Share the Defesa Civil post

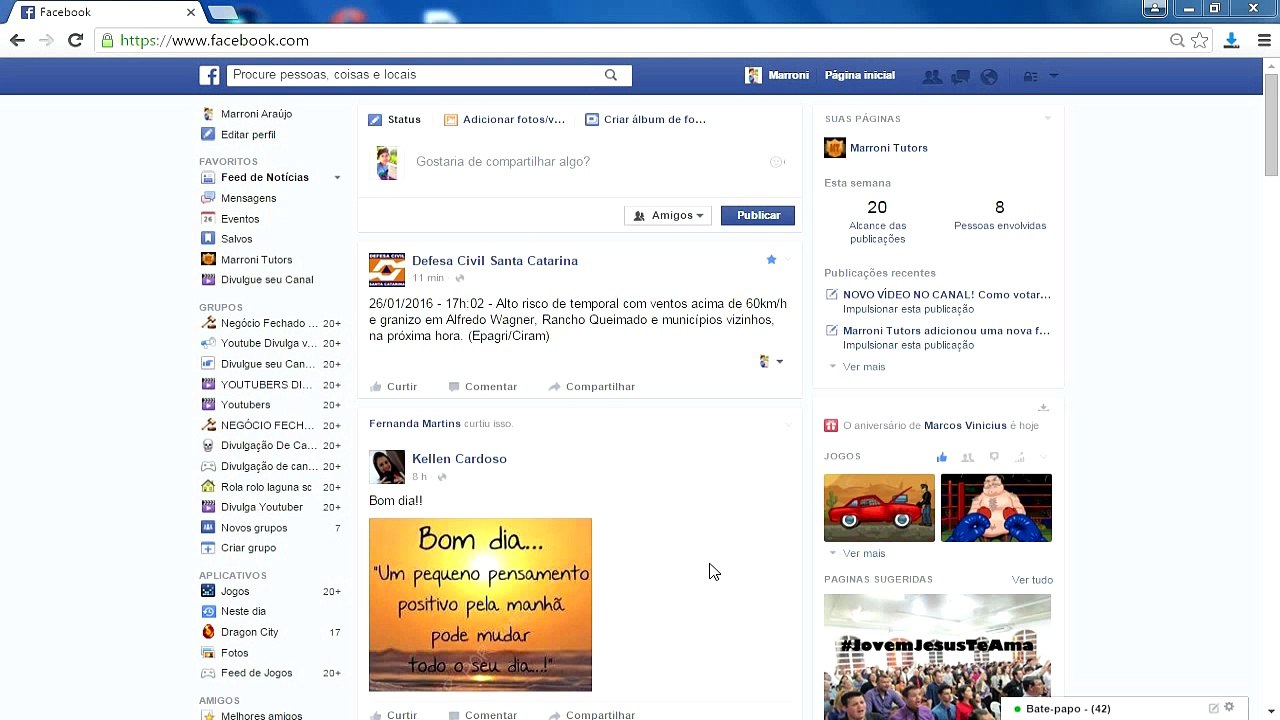coord(591,387)
